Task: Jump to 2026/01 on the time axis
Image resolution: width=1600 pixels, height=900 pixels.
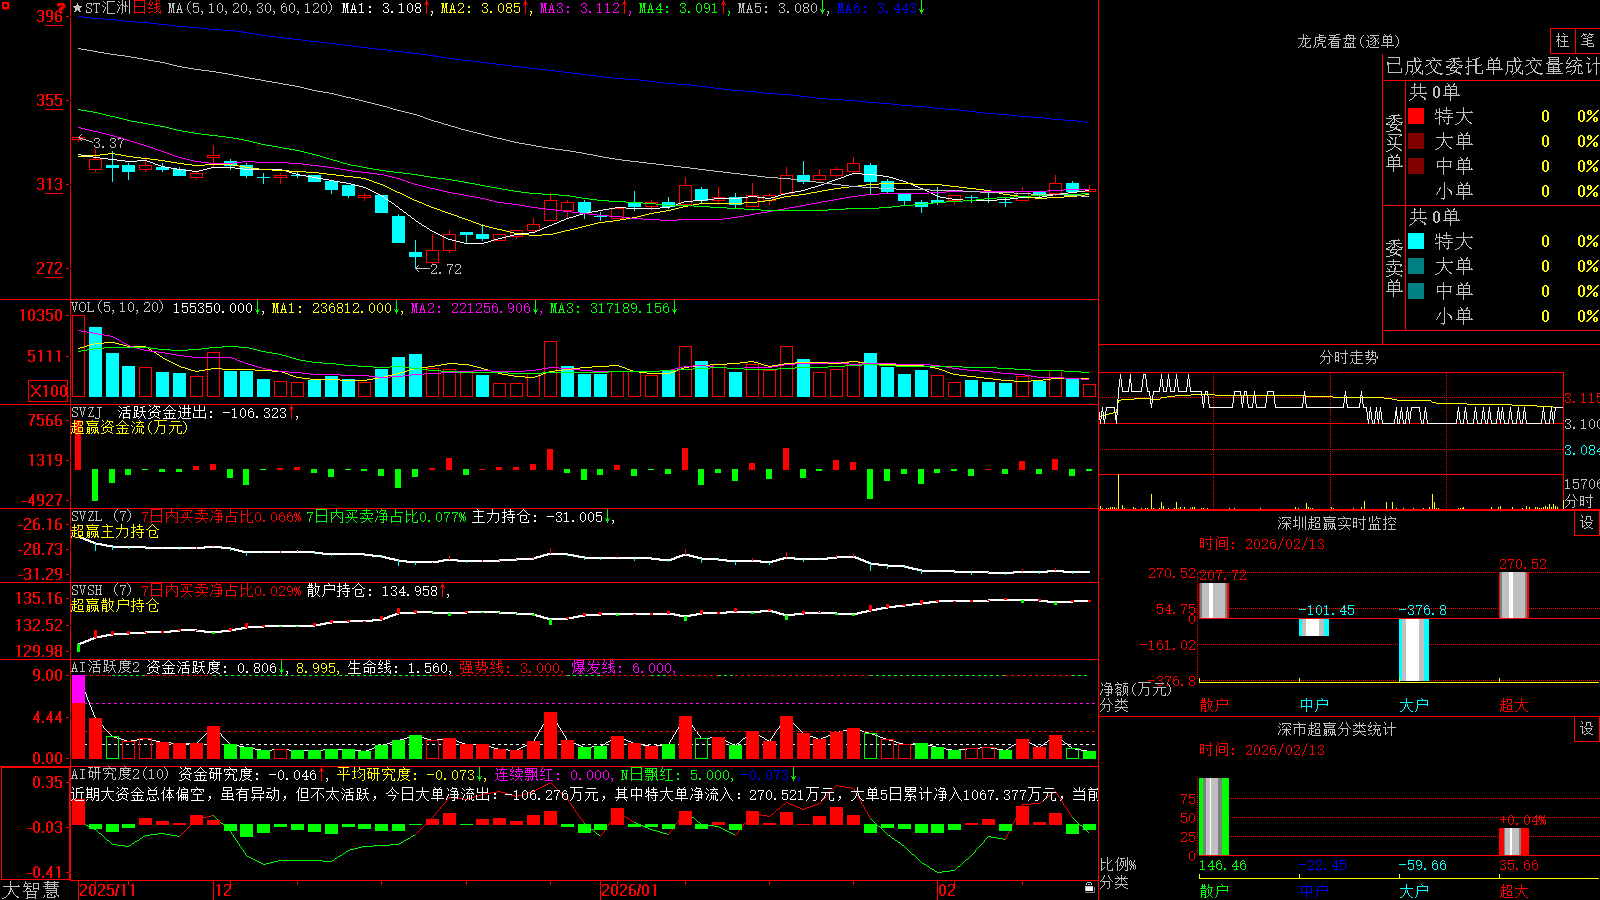Action: tap(629, 890)
